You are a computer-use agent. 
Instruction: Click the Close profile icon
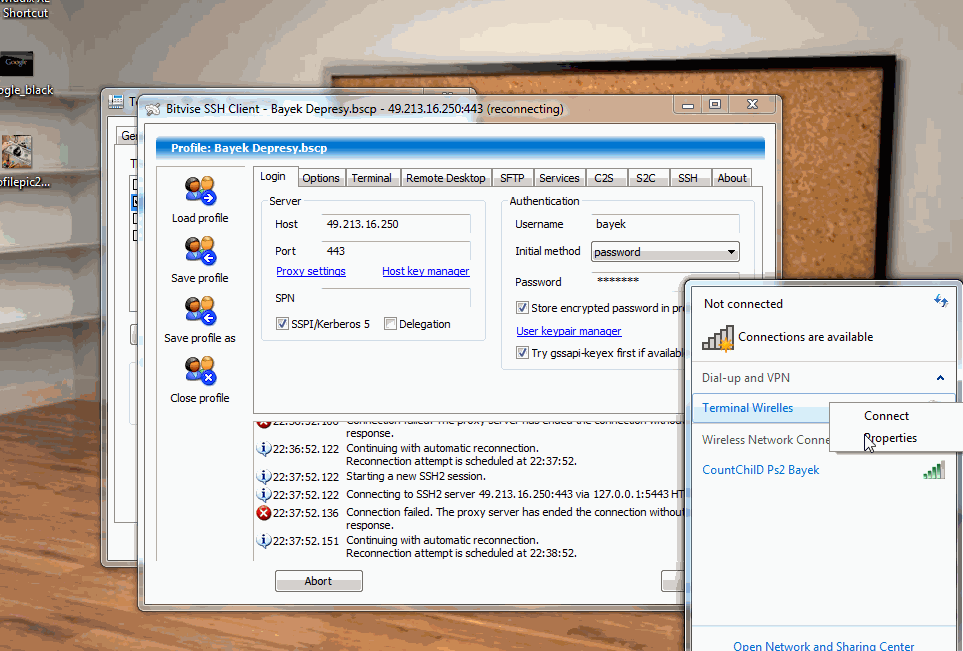[x=200, y=370]
